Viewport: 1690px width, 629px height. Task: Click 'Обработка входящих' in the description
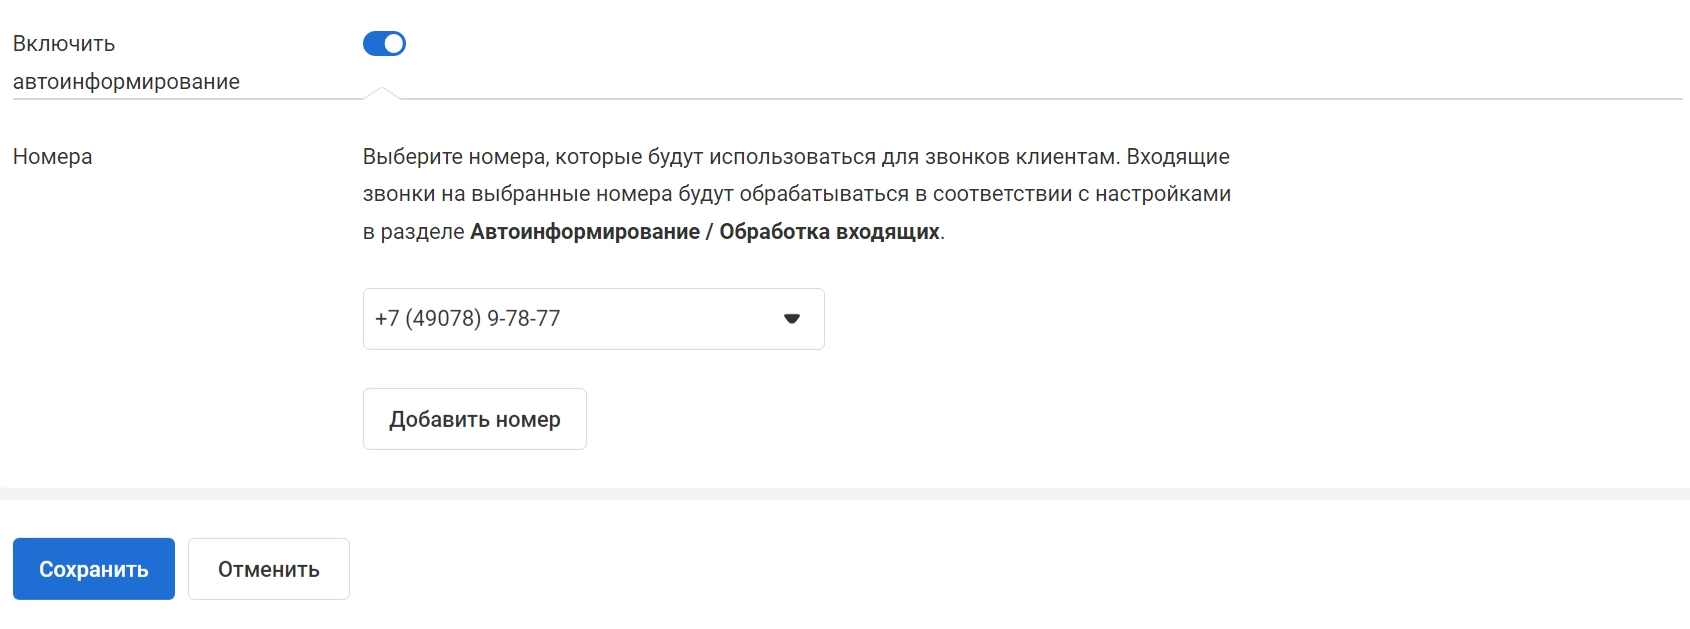829,232
